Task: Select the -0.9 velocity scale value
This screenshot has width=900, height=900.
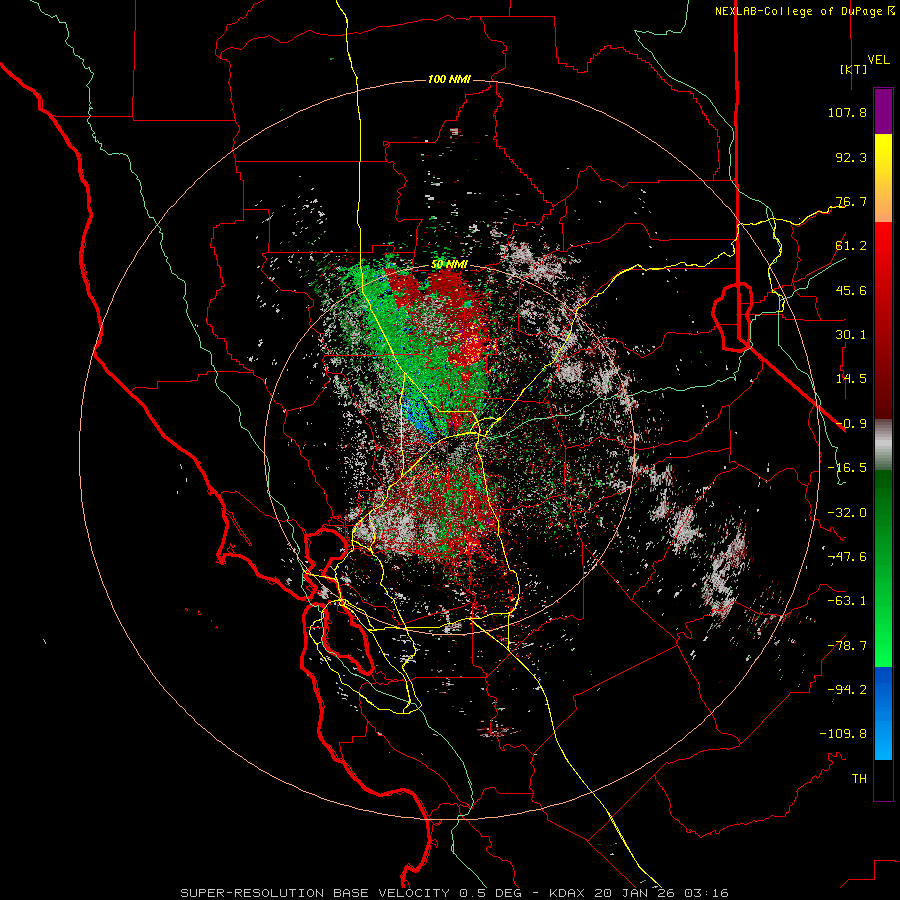Action: (x=851, y=424)
